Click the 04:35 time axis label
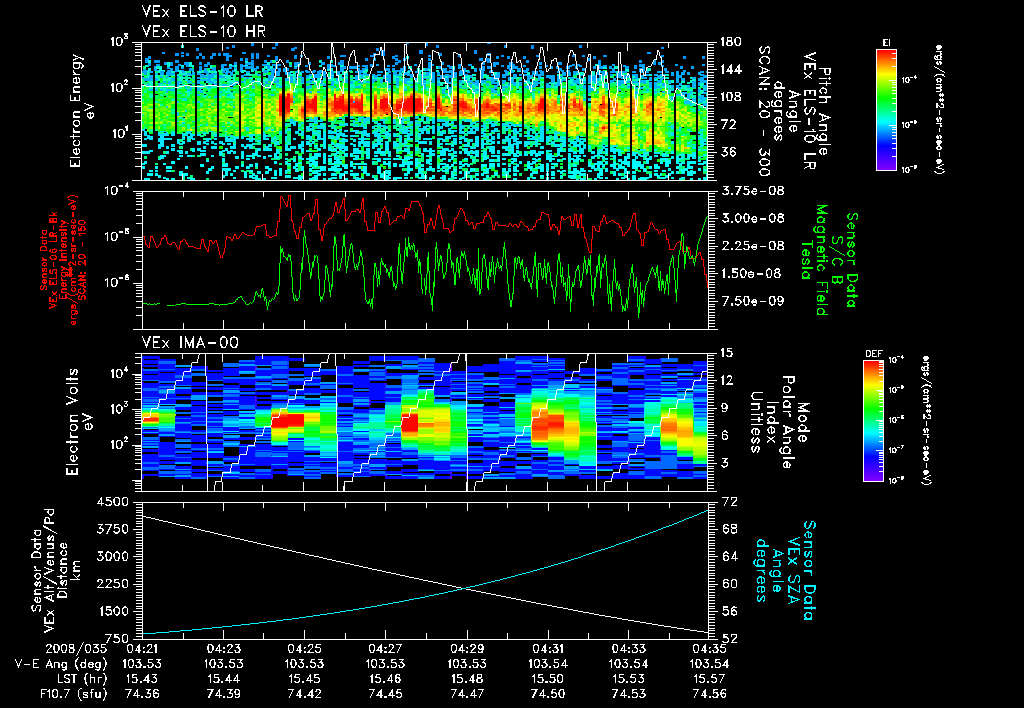The height and width of the screenshot is (708, 1024). point(710,649)
